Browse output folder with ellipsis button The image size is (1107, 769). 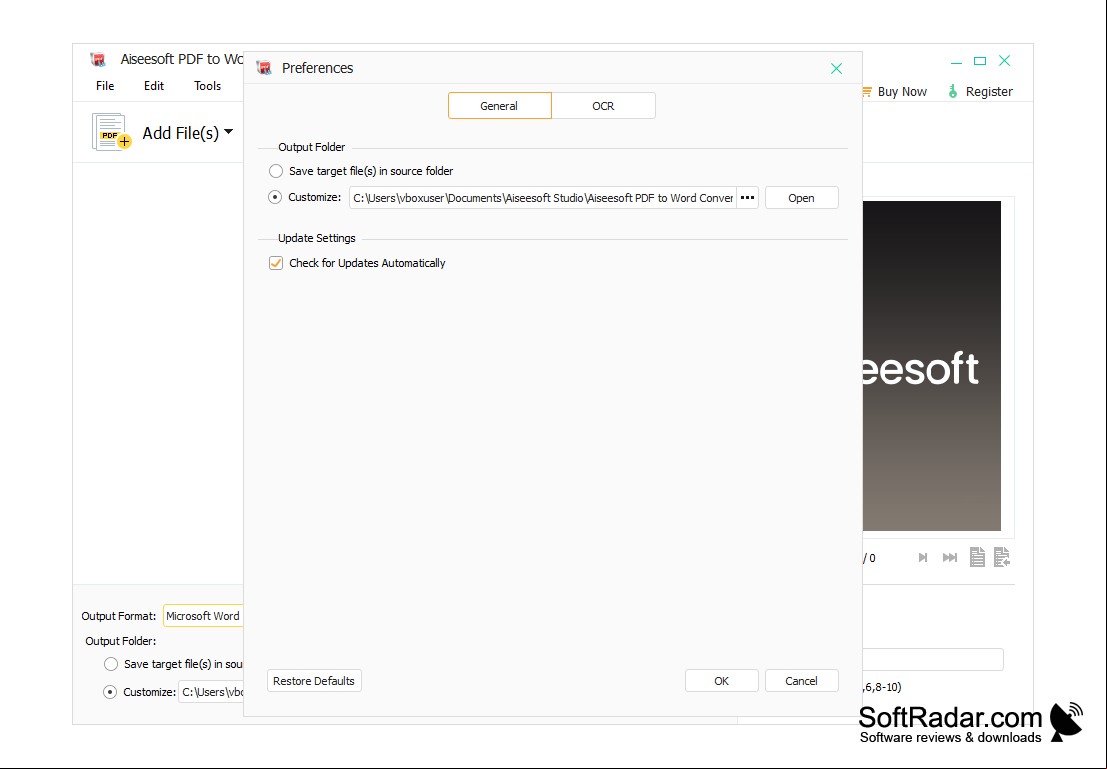click(748, 198)
